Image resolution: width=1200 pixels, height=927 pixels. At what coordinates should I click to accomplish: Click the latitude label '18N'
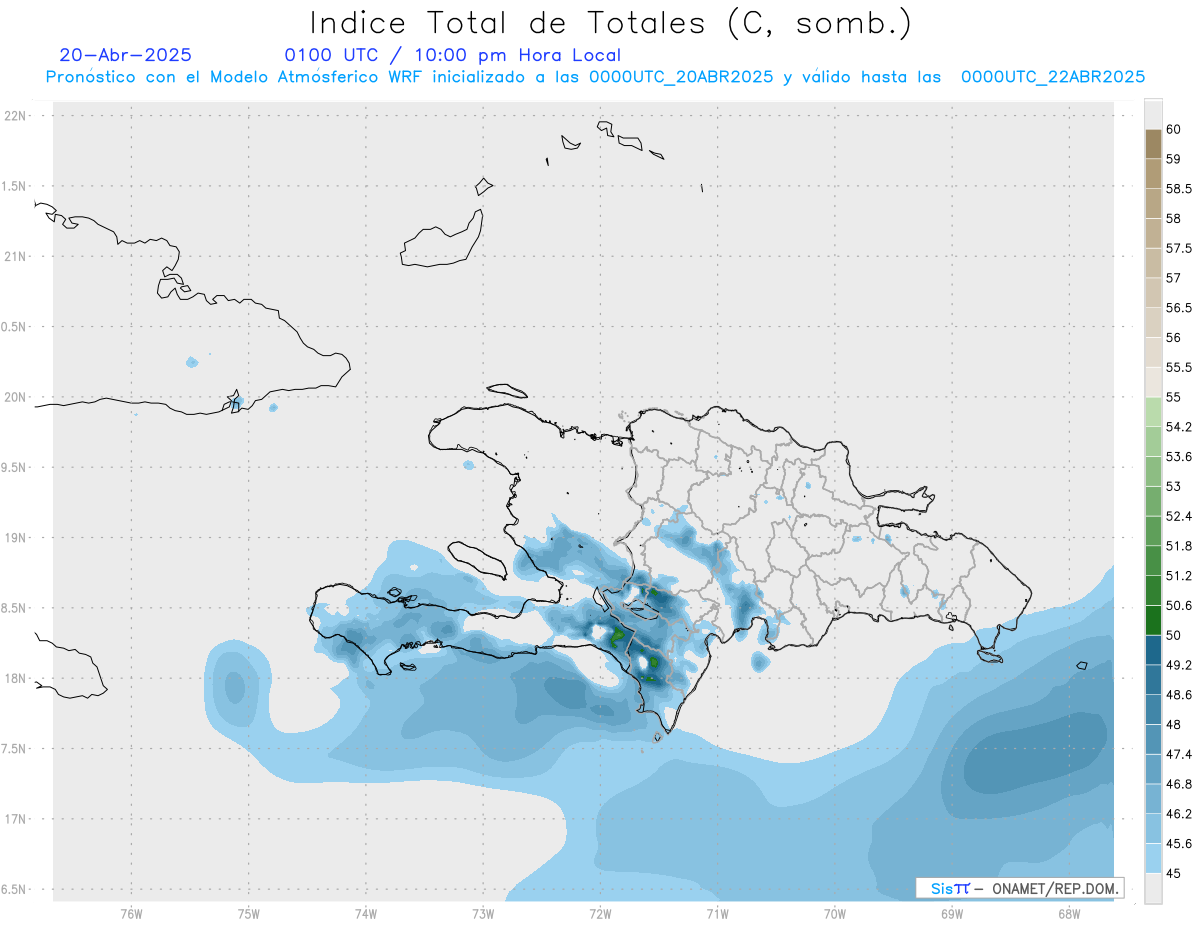pyautogui.click(x=15, y=679)
